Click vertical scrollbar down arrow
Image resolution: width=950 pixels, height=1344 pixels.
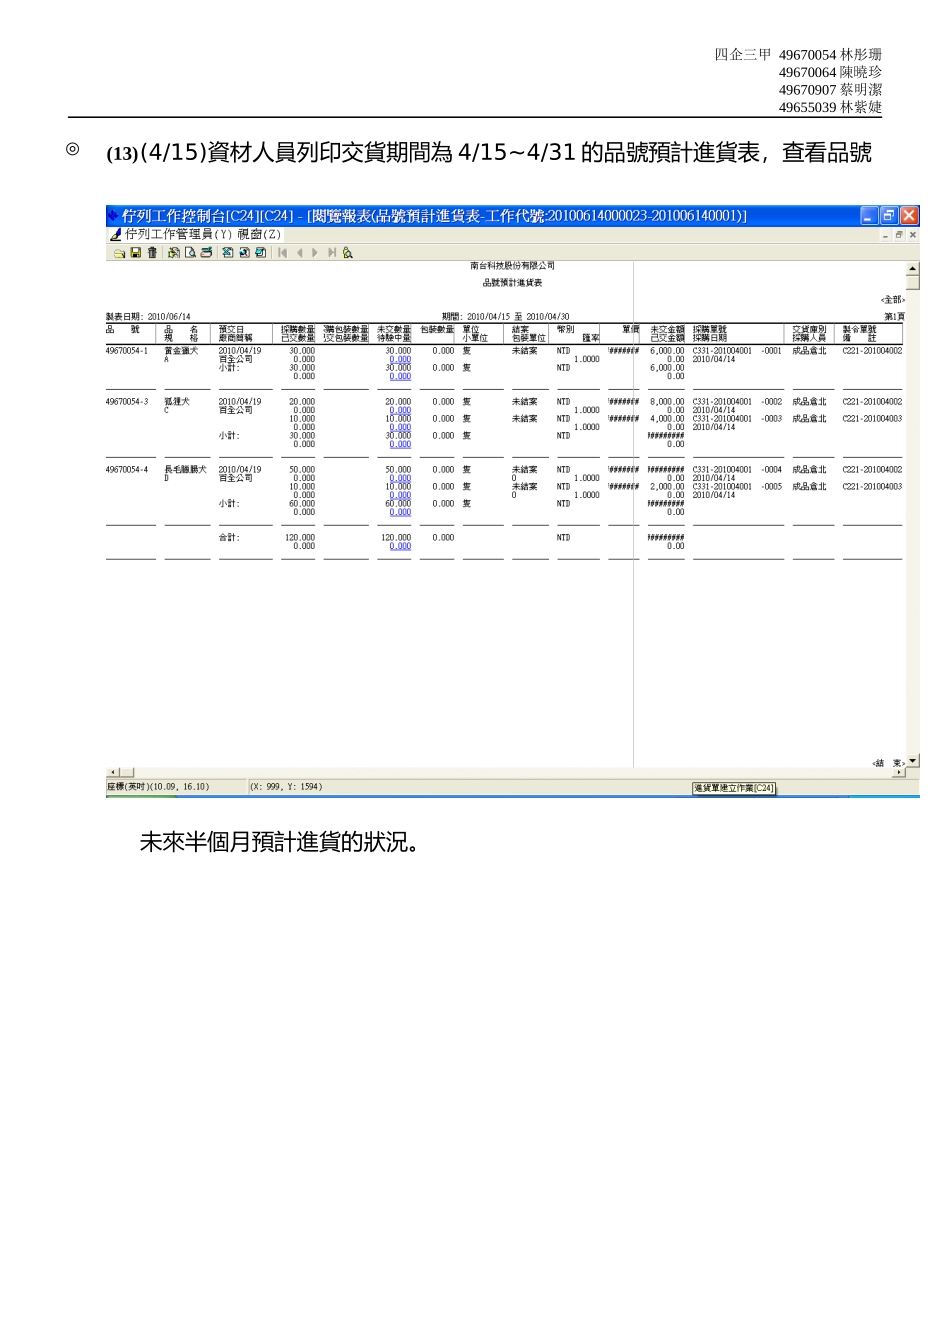[x=912, y=762]
